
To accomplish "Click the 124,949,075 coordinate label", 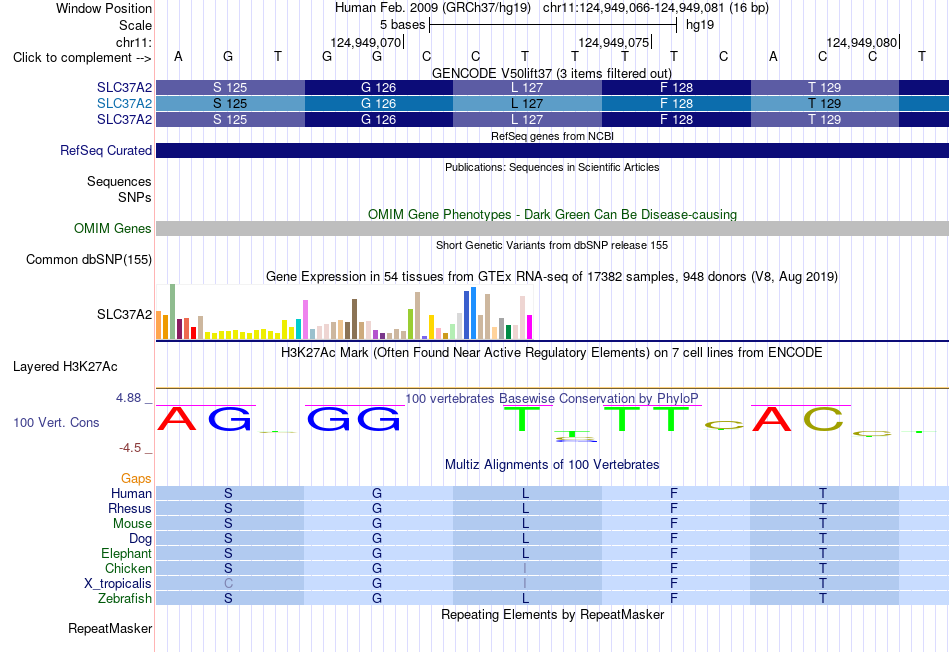I will click(614, 42).
